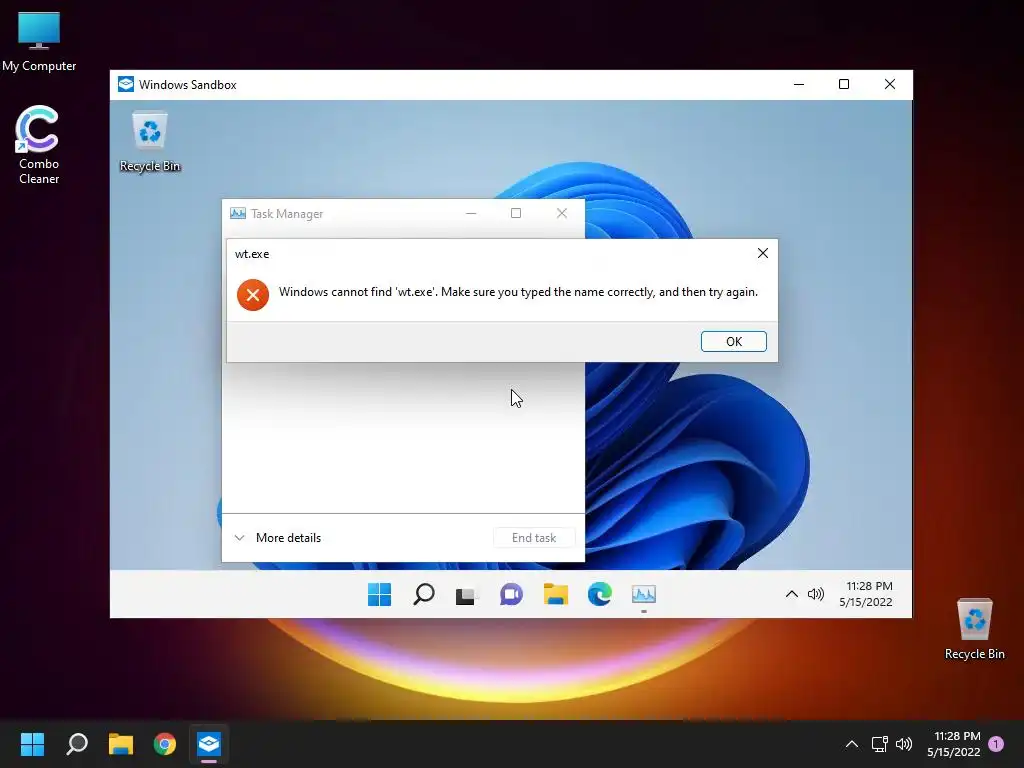Minimize the Task Manager window
This screenshot has height=768, width=1024.
point(471,214)
